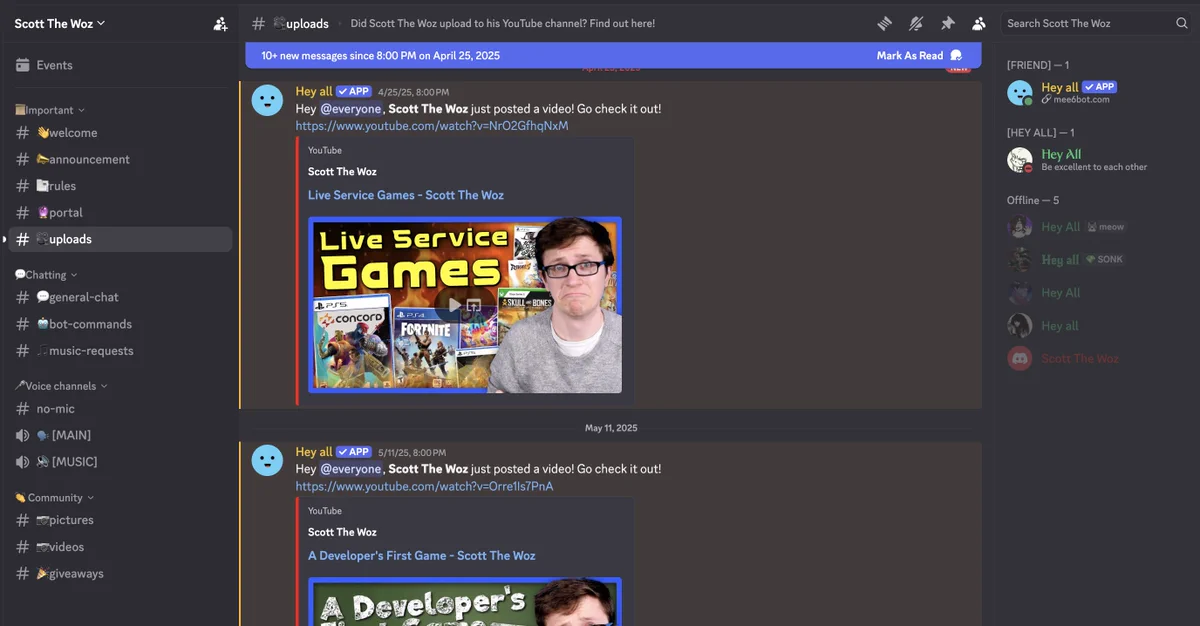
Task: Open the welcome channel
Action: tap(120, 133)
